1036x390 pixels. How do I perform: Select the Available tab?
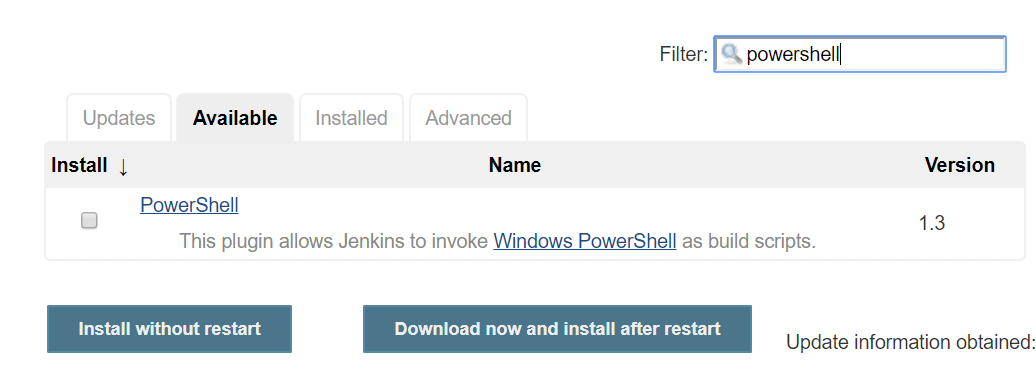[x=235, y=118]
